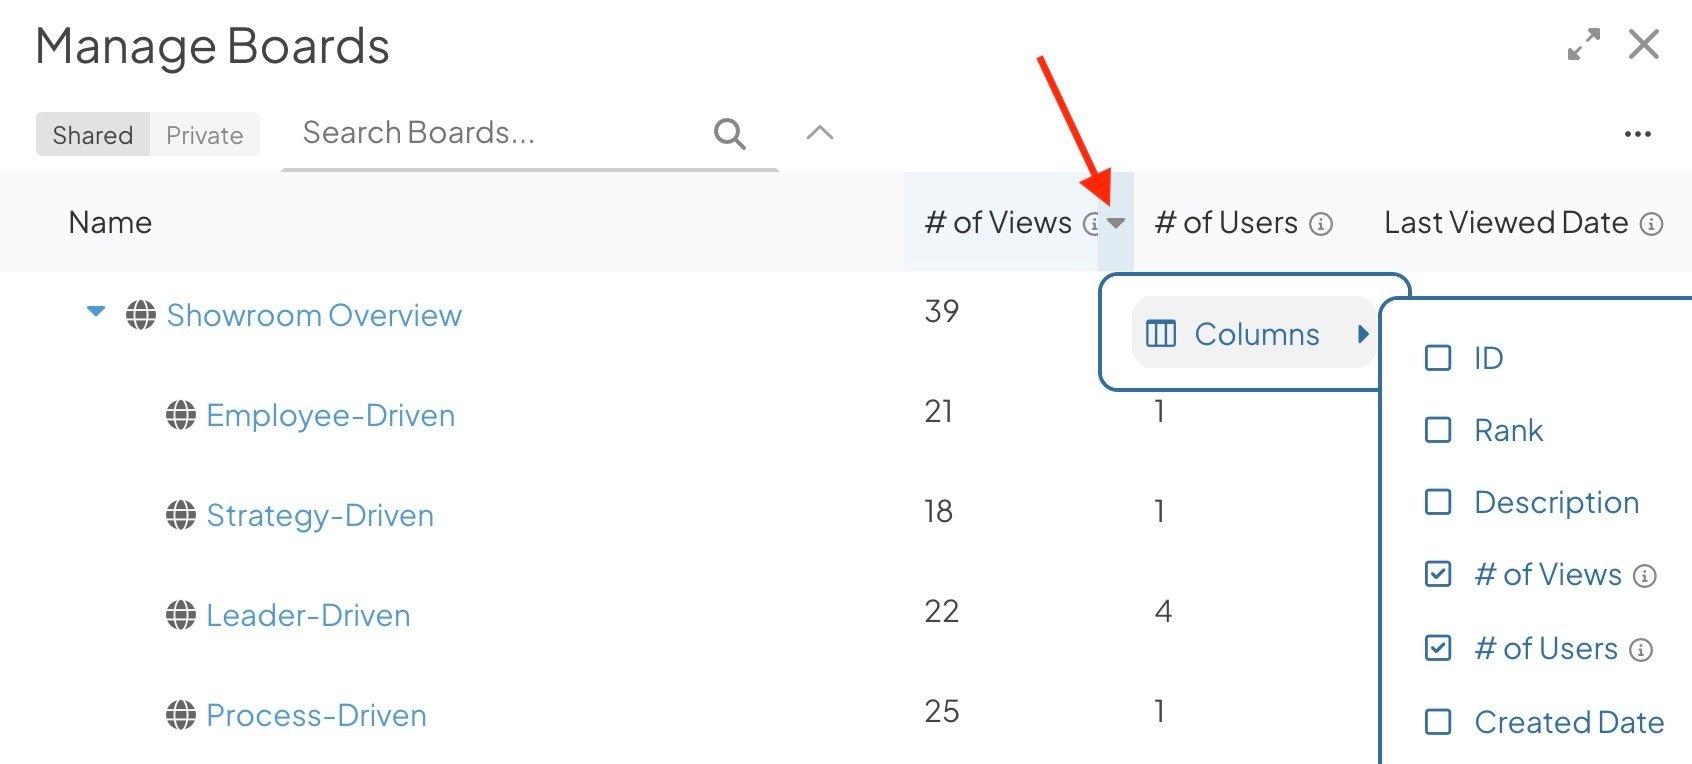1692x764 pixels.
Task: Tick the Created Date column checkbox
Action: [x=1438, y=722]
